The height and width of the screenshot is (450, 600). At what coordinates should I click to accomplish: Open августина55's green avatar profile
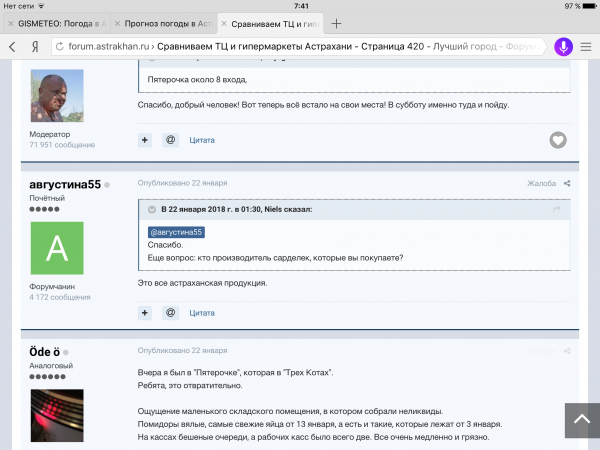(57, 248)
